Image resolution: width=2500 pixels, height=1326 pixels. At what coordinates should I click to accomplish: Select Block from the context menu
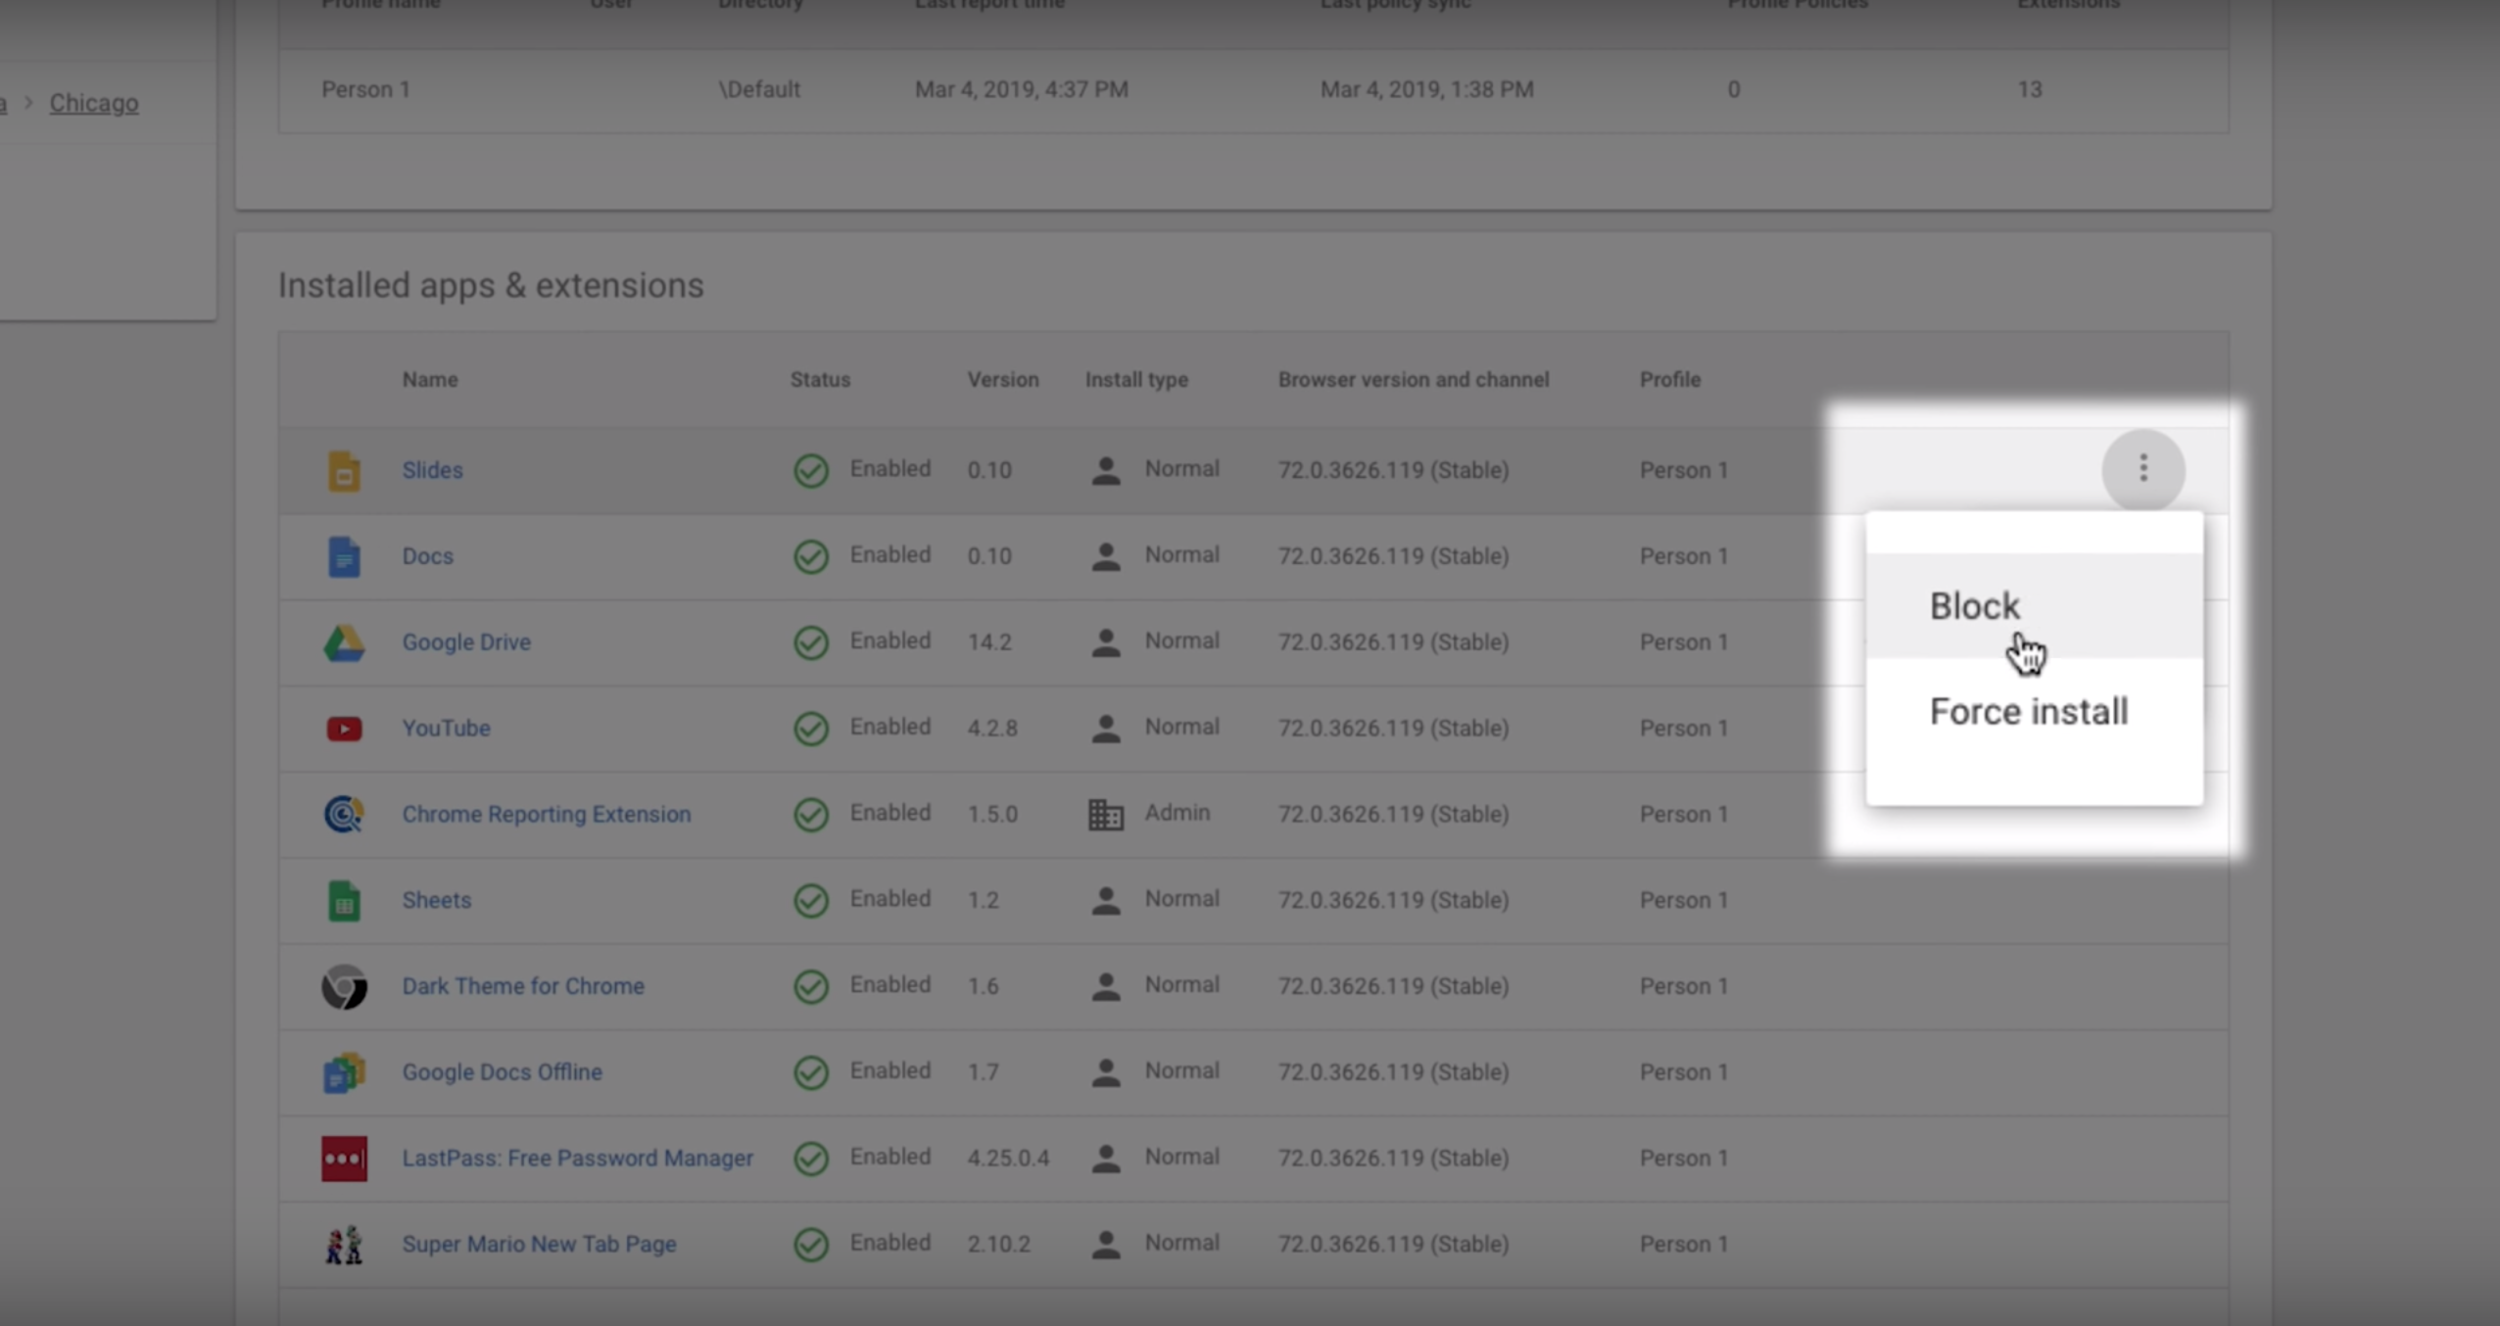tap(1974, 606)
